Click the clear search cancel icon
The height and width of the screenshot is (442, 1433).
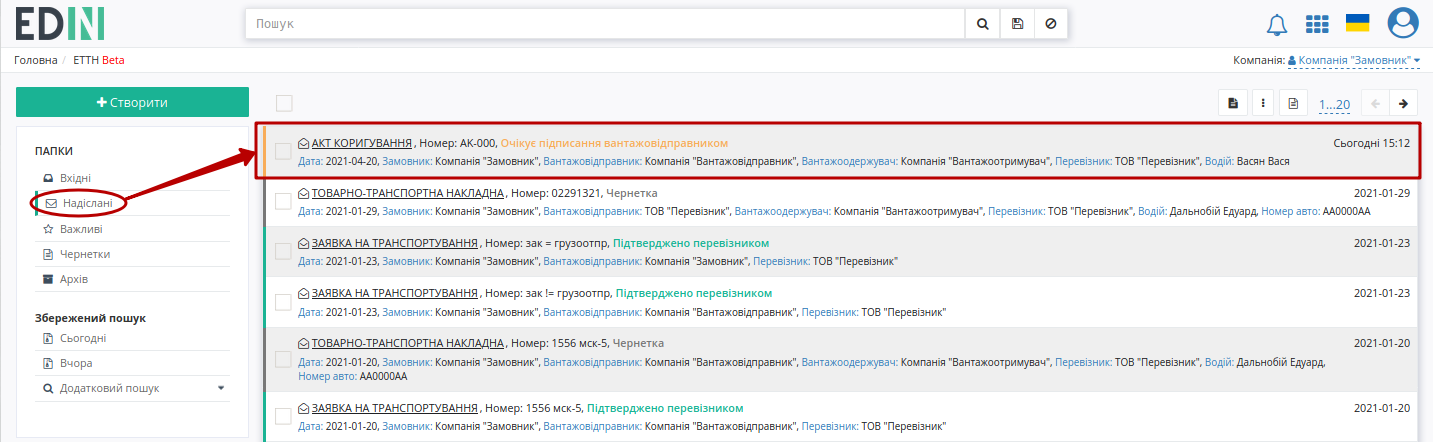[x=1050, y=23]
